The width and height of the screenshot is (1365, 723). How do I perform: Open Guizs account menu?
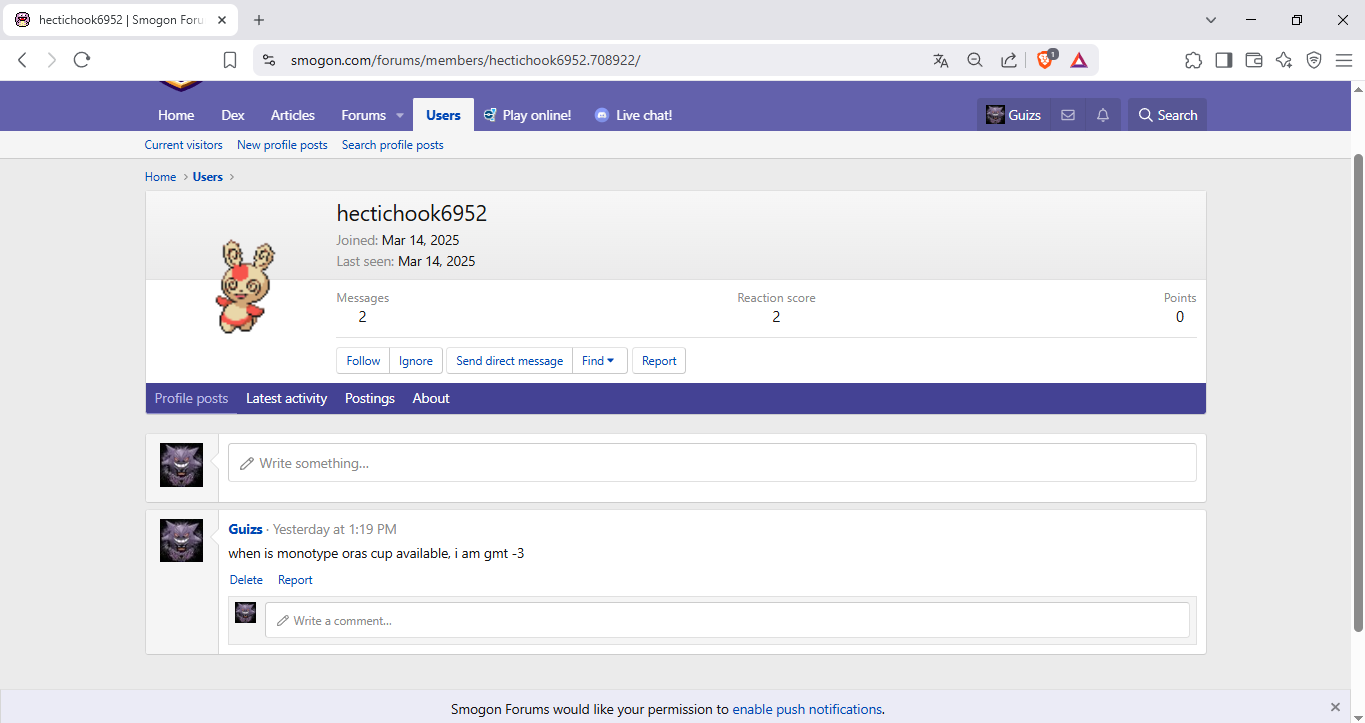(1013, 115)
